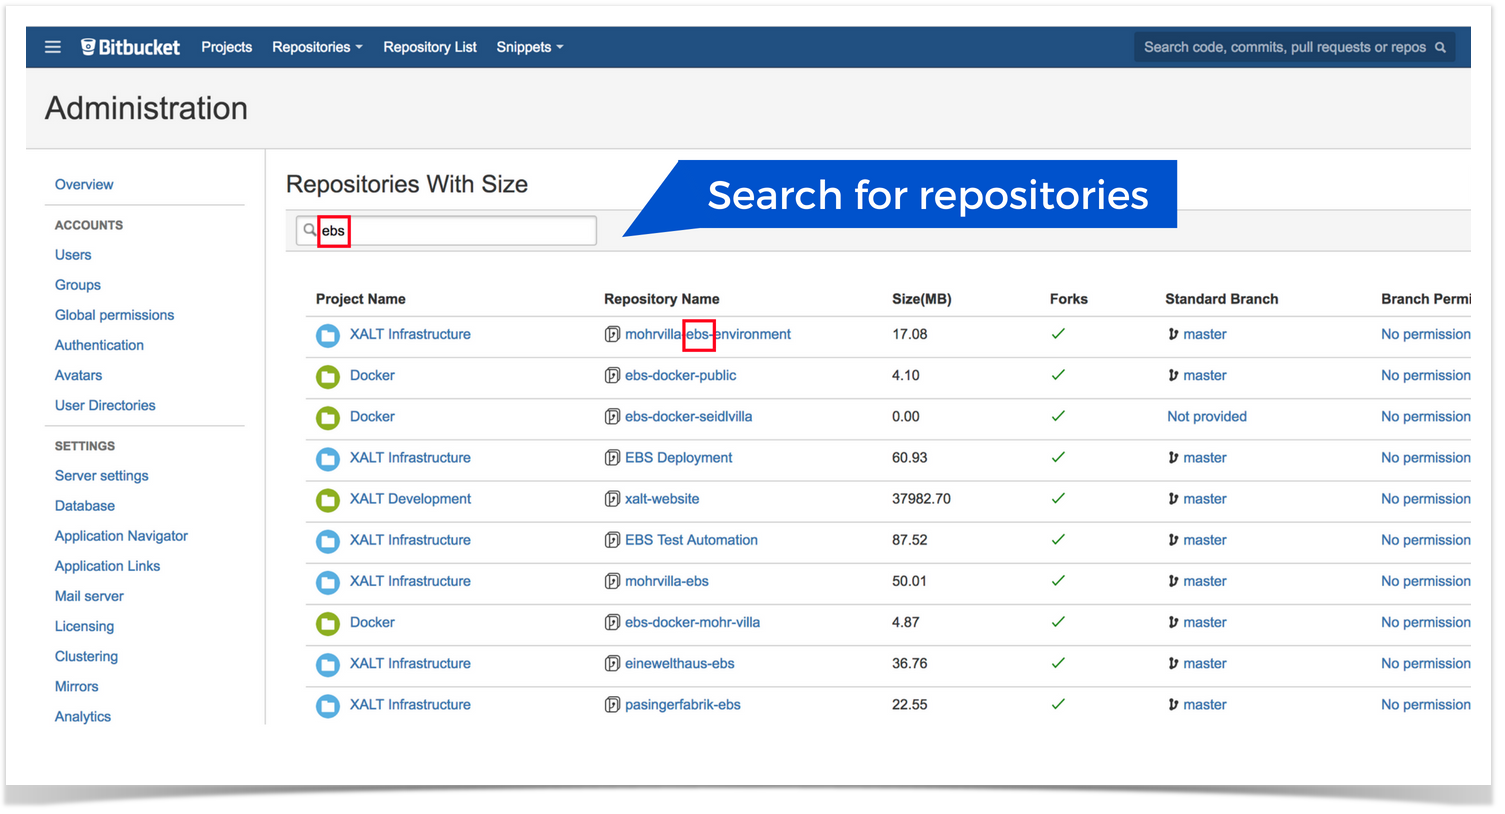Expand the Repositories dropdown menu
The width and height of the screenshot is (1505, 814).
pyautogui.click(x=317, y=47)
